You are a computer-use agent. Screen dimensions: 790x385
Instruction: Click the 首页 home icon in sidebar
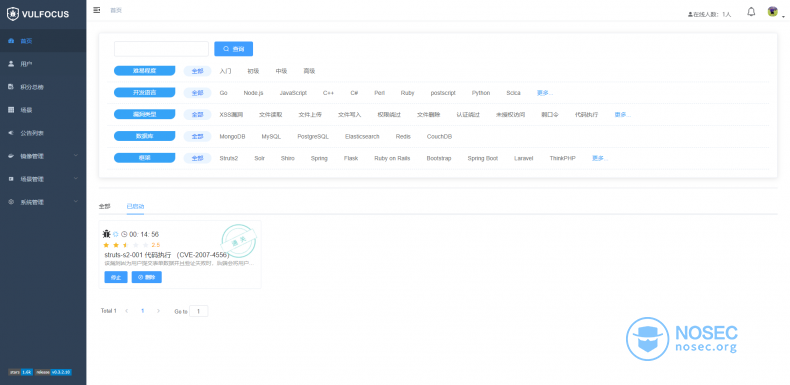(x=11, y=41)
